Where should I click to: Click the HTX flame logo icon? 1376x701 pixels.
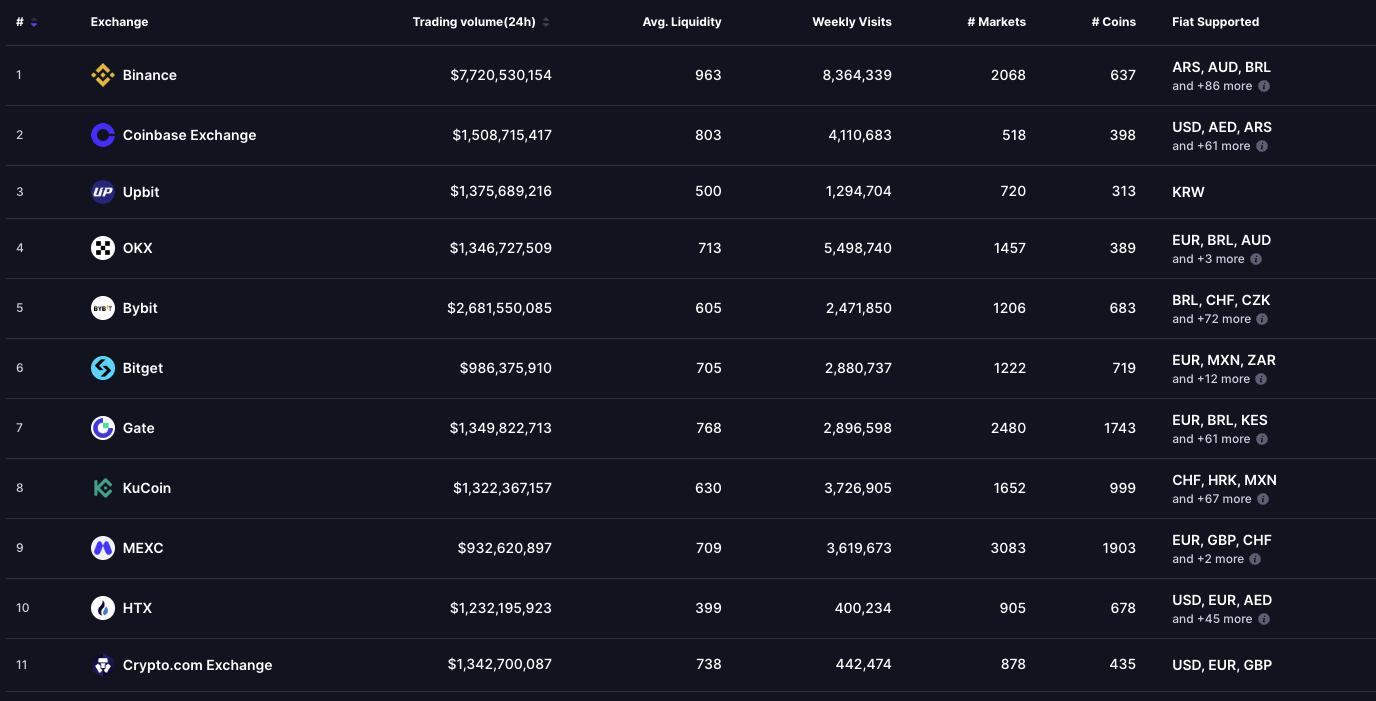[x=103, y=608]
